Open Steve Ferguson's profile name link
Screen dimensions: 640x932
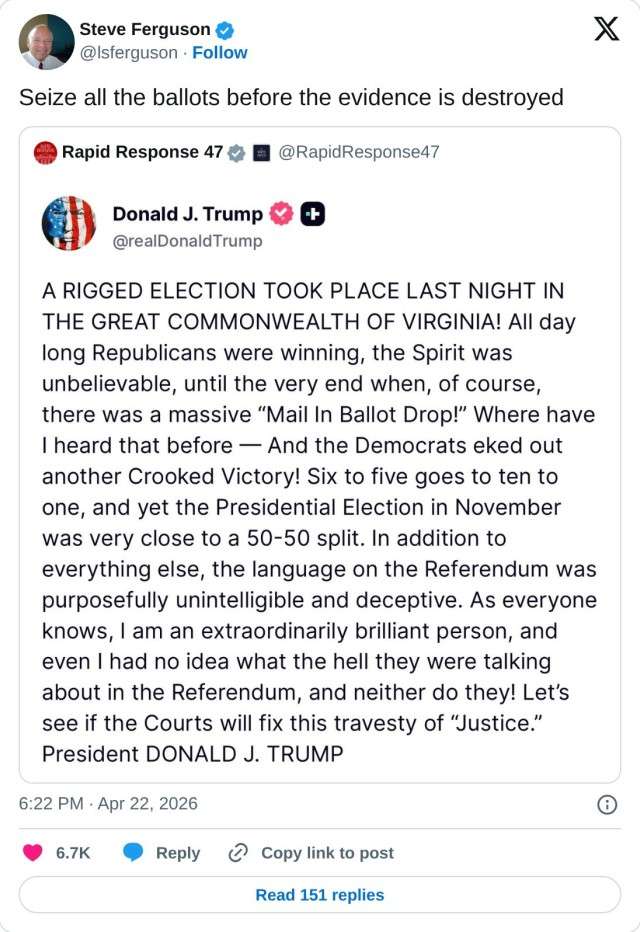[144, 30]
